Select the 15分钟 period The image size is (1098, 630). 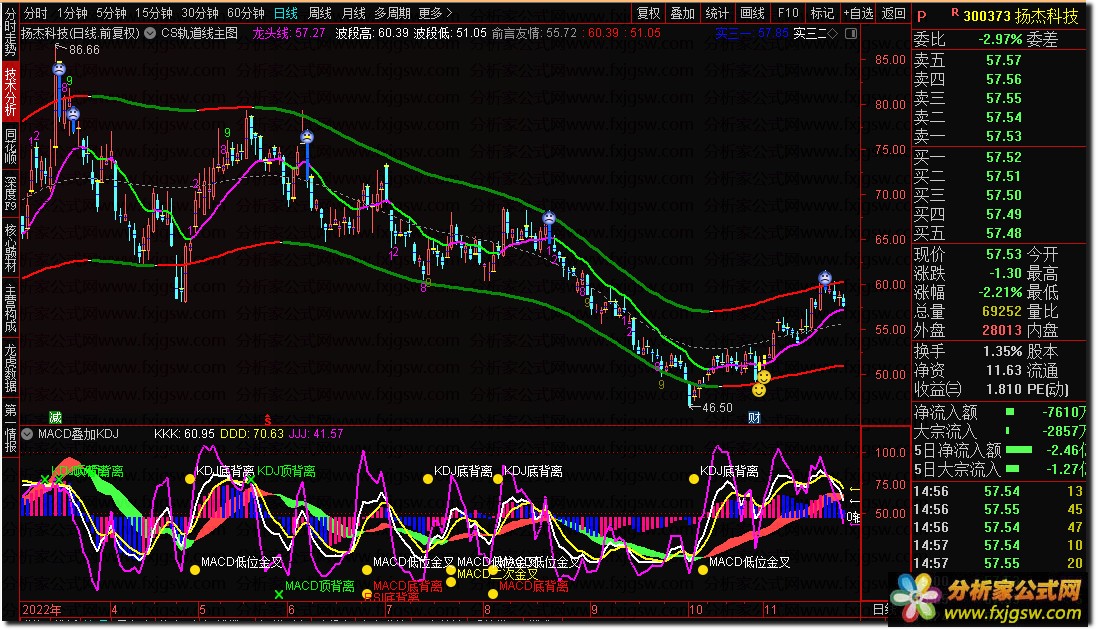click(x=153, y=13)
